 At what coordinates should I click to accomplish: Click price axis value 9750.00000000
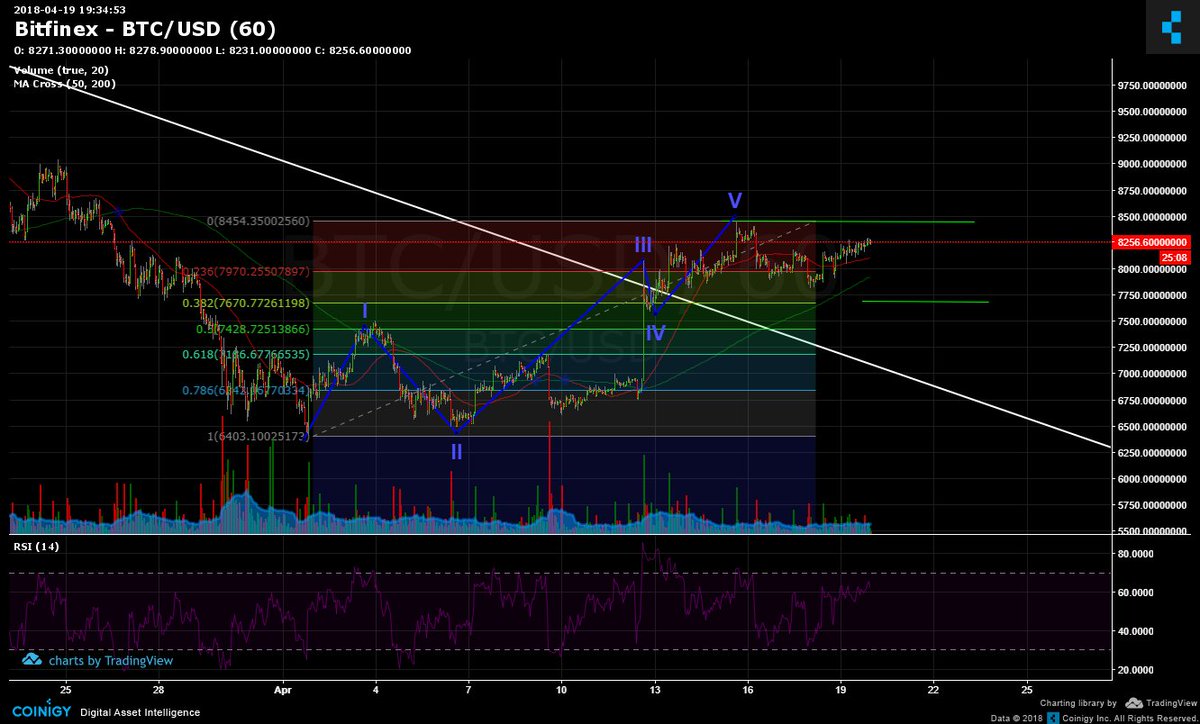[1153, 85]
